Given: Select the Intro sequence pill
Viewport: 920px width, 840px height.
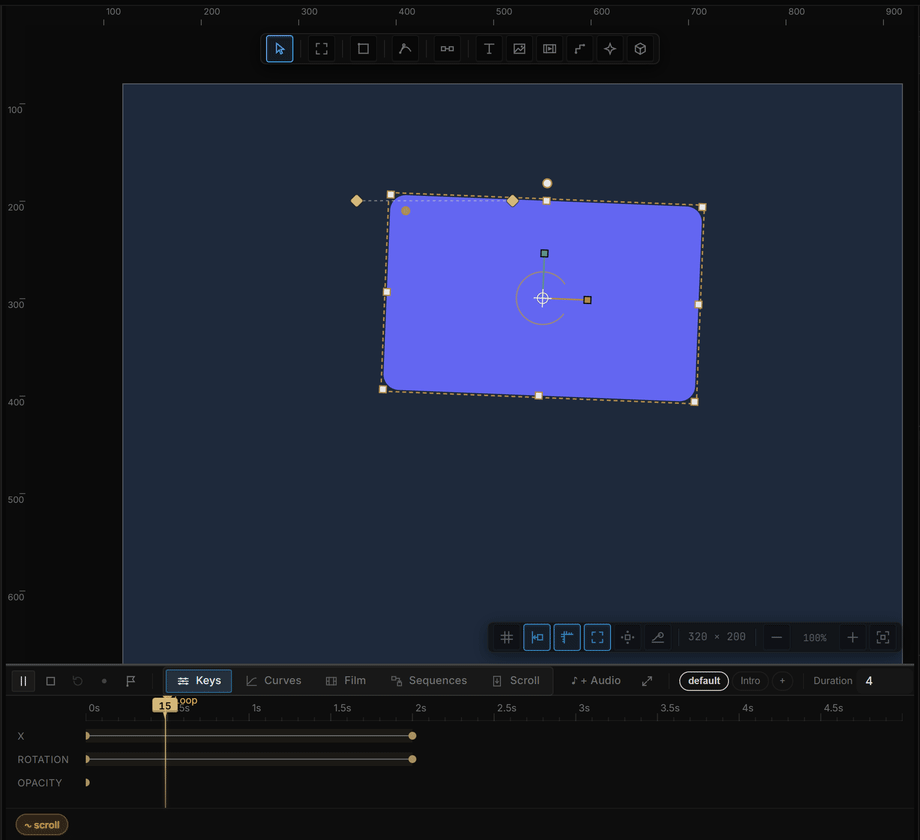Looking at the screenshot, I should click(750, 681).
